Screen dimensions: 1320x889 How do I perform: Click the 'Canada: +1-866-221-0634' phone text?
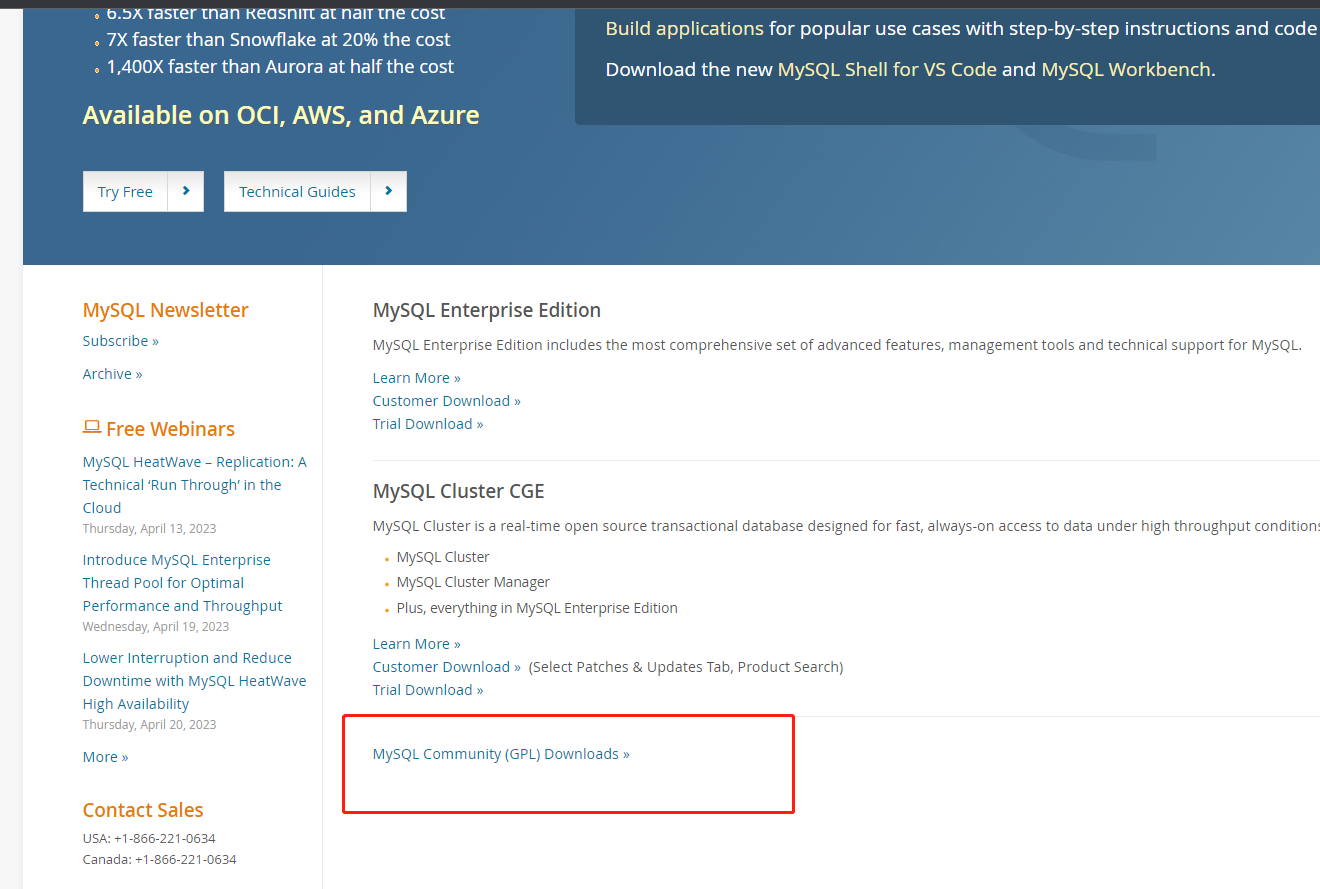(160, 859)
